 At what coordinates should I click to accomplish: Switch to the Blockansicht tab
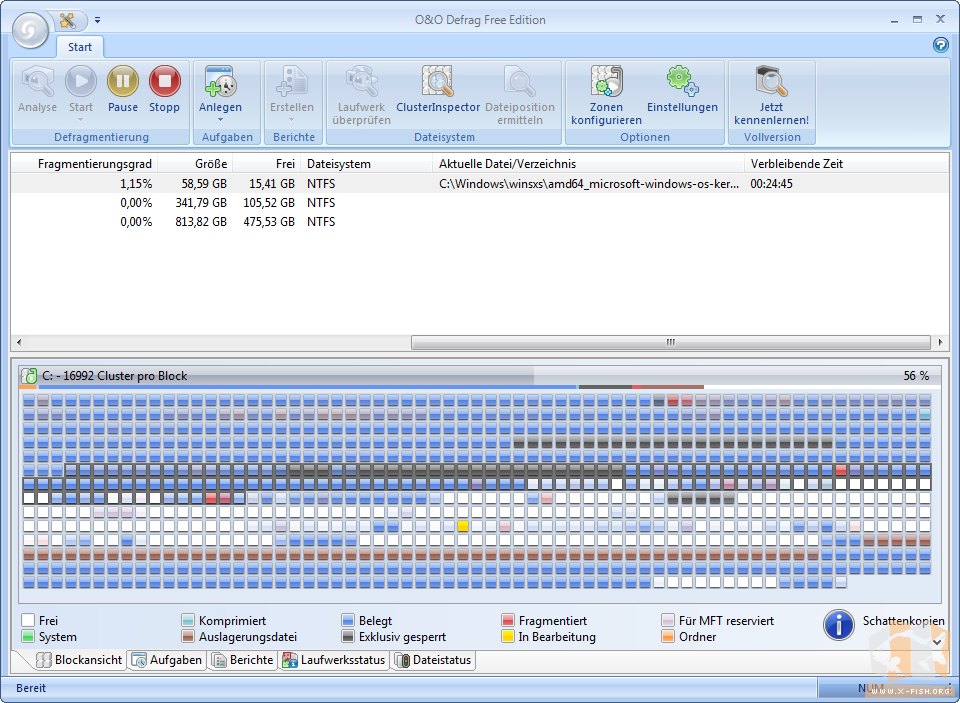pos(78,660)
